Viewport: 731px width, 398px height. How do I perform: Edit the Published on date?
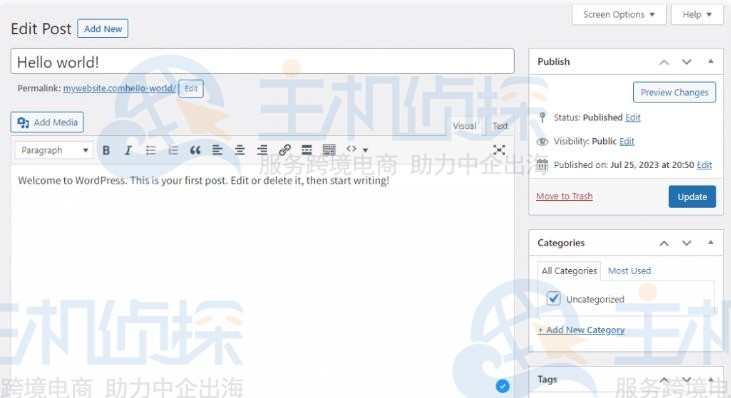coord(704,165)
